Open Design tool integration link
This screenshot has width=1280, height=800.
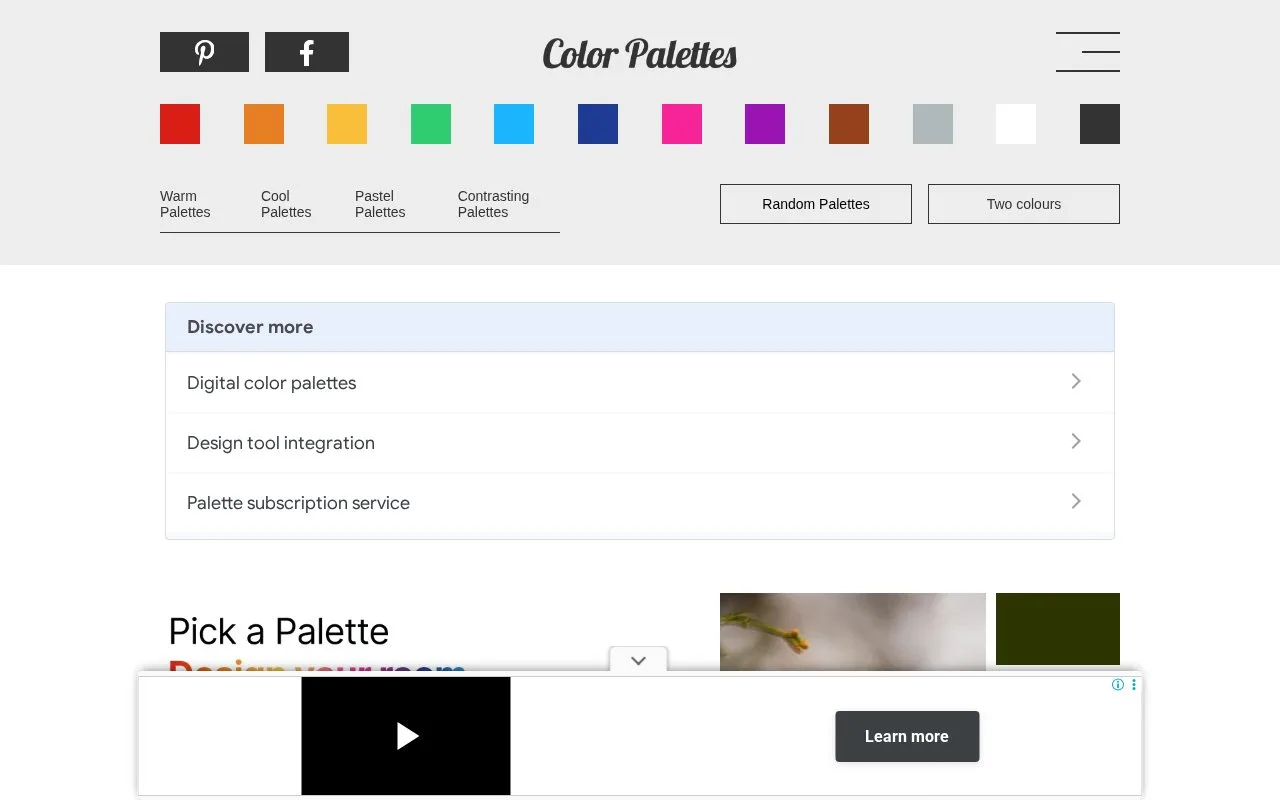pos(640,443)
